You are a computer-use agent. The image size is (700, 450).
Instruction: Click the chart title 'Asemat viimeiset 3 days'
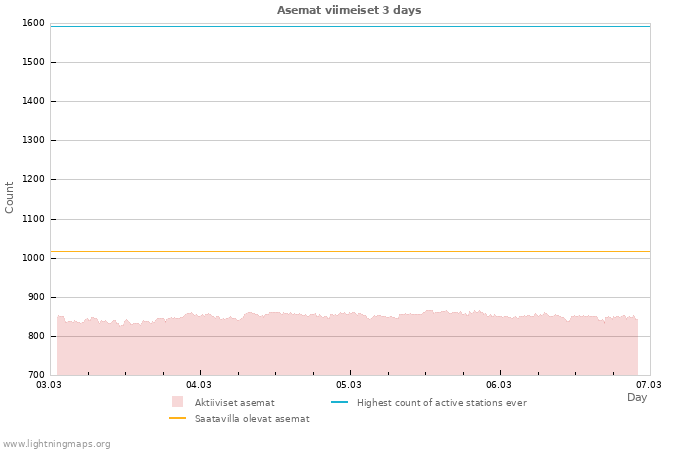349,10
